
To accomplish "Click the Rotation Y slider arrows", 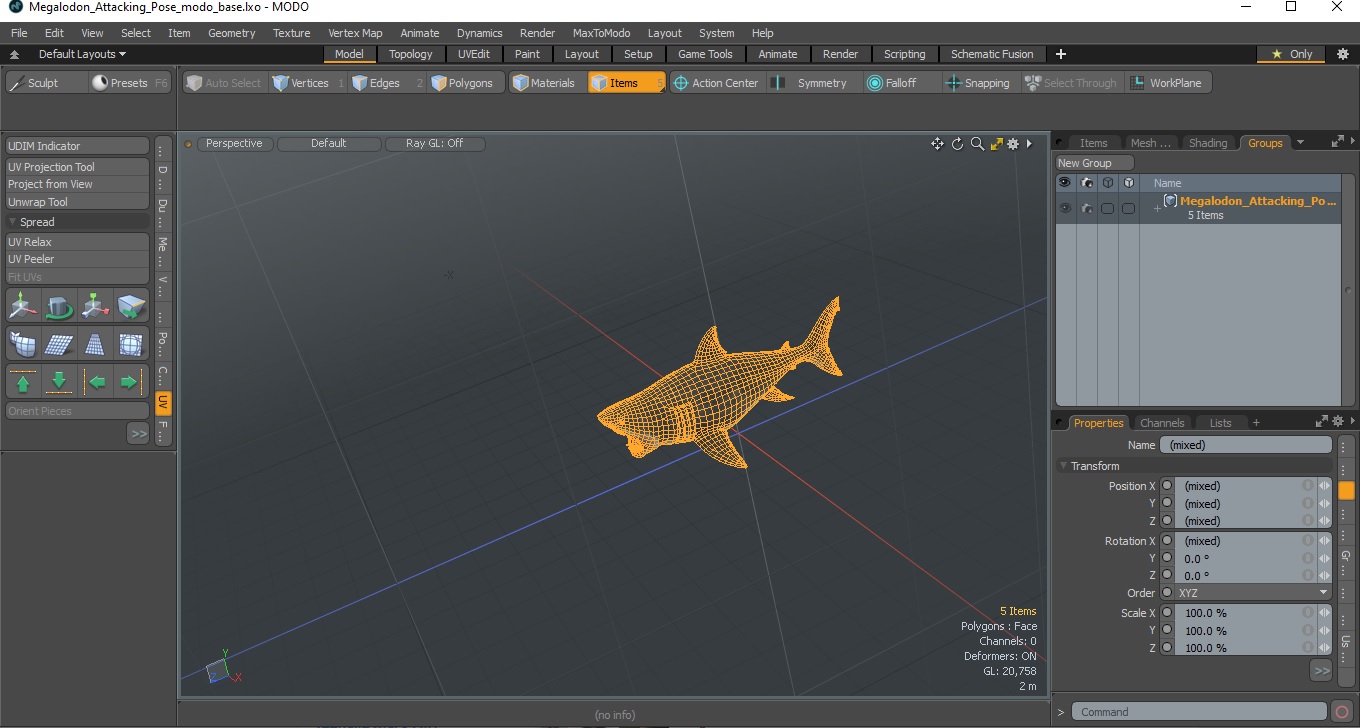I will coord(1324,559).
